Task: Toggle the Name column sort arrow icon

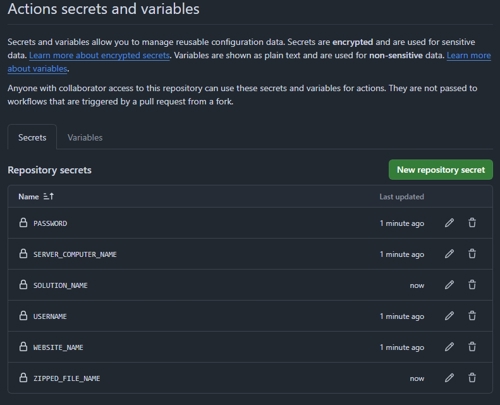Action: tap(49, 197)
